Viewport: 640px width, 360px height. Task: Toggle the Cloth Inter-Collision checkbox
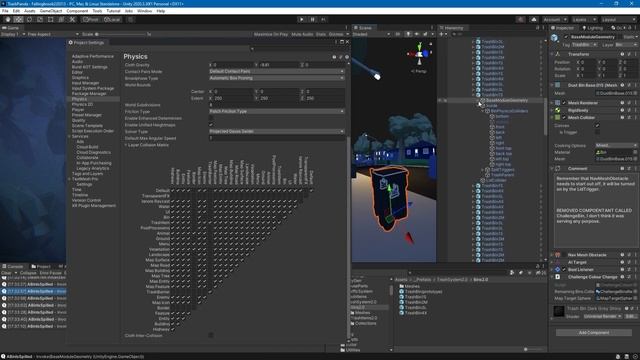point(211,335)
